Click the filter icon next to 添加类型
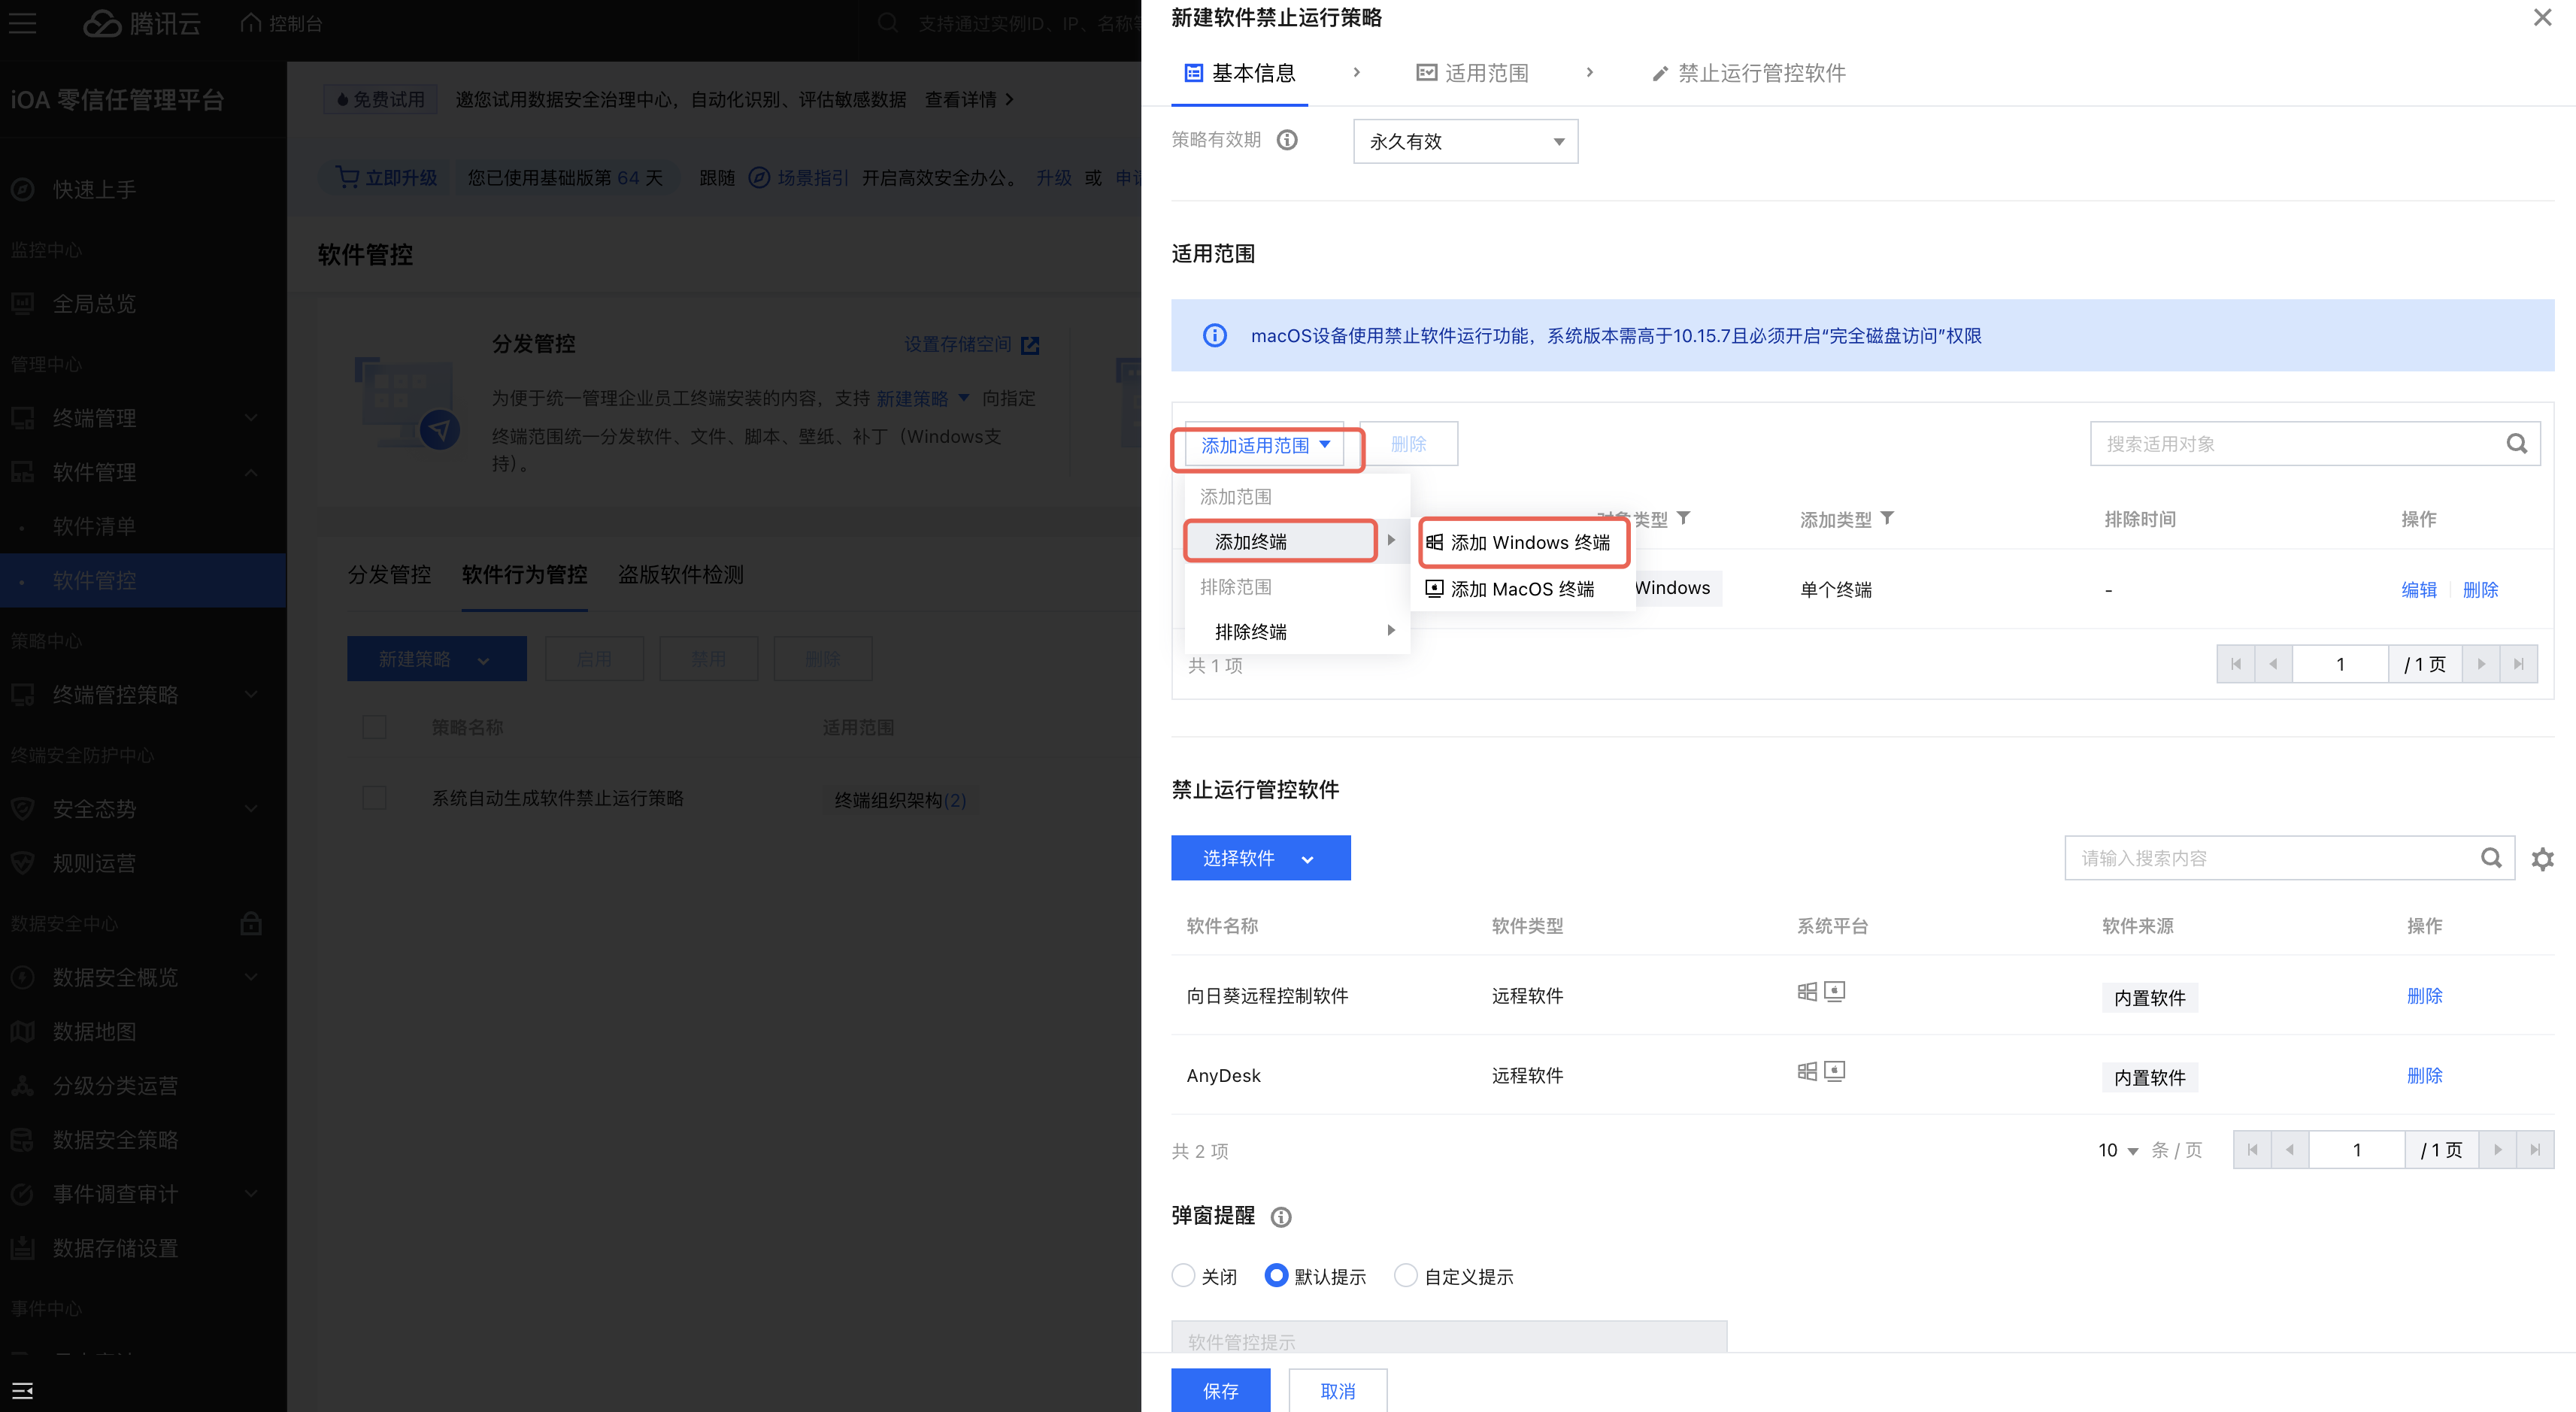2576x1412 pixels. pos(1887,518)
